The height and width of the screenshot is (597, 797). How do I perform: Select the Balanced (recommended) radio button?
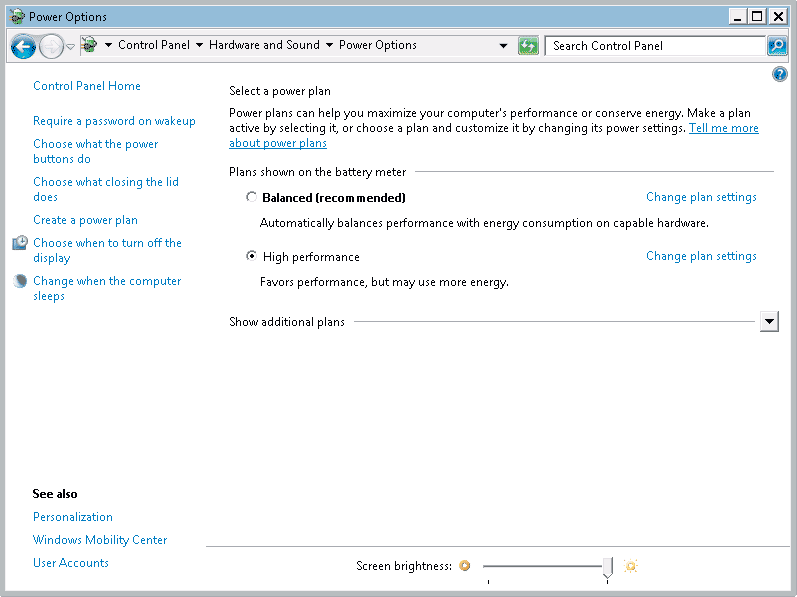(251, 197)
